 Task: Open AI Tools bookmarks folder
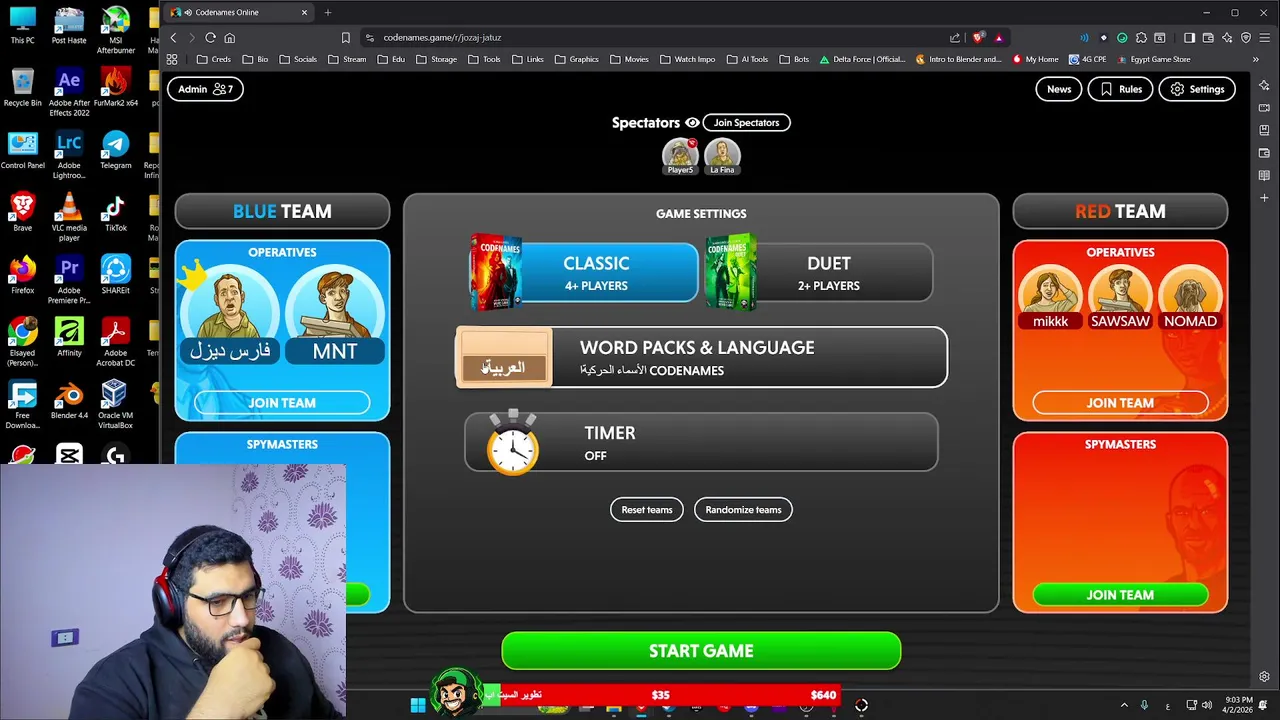point(747,59)
